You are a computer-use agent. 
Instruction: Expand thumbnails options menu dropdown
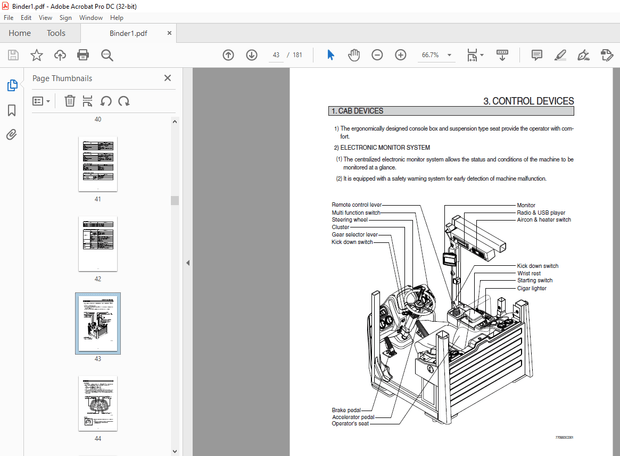pyautogui.click(x=41, y=100)
